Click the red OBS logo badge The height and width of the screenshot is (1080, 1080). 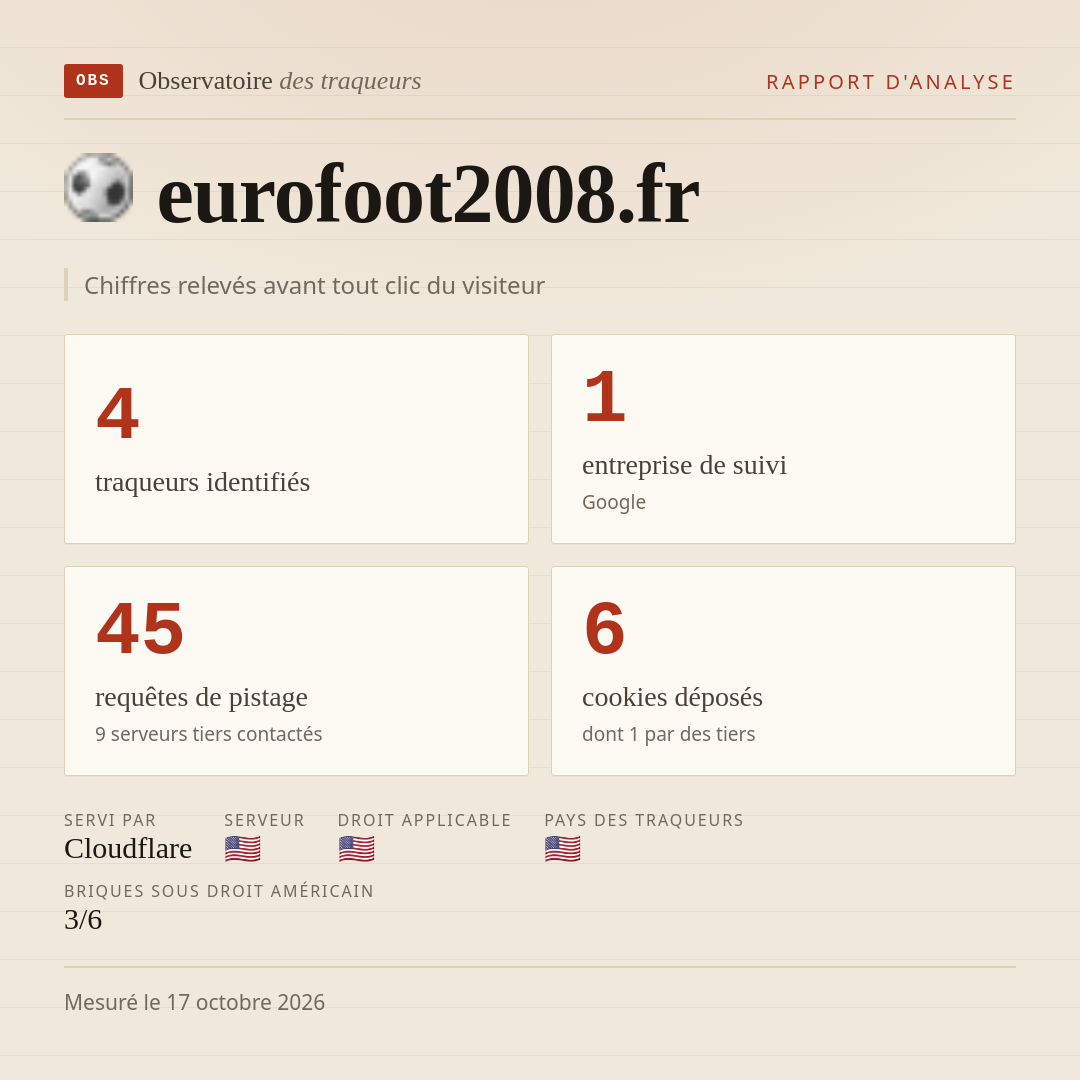tap(93, 81)
